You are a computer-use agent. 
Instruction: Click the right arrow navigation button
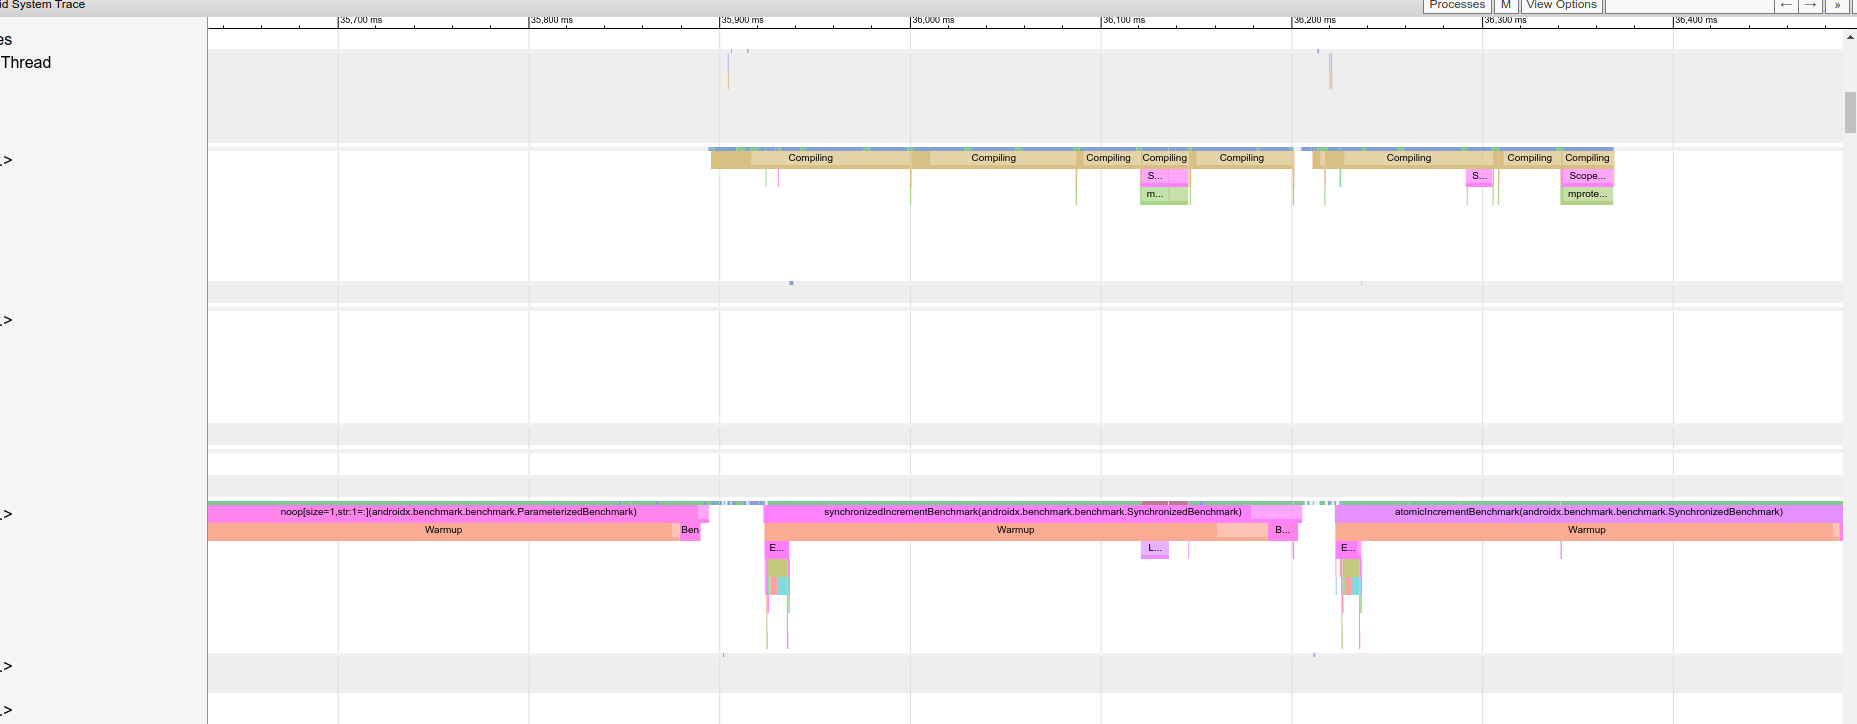point(1810,5)
